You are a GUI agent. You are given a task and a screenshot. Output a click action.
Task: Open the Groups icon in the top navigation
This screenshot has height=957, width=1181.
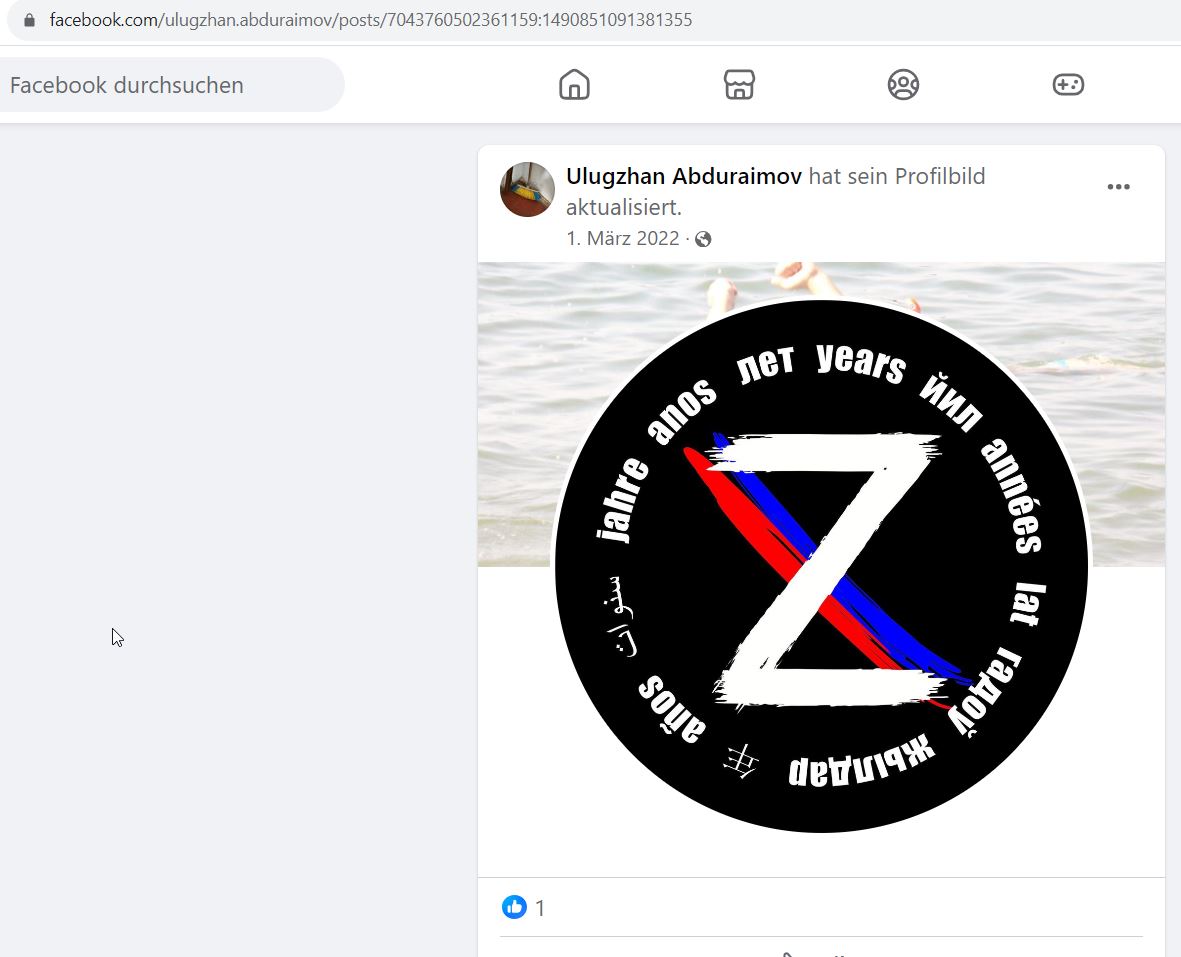click(x=903, y=84)
